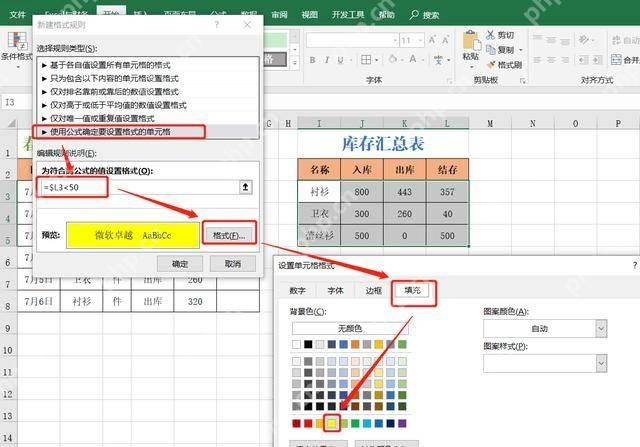Select the row 10 header

[x=8, y=350]
